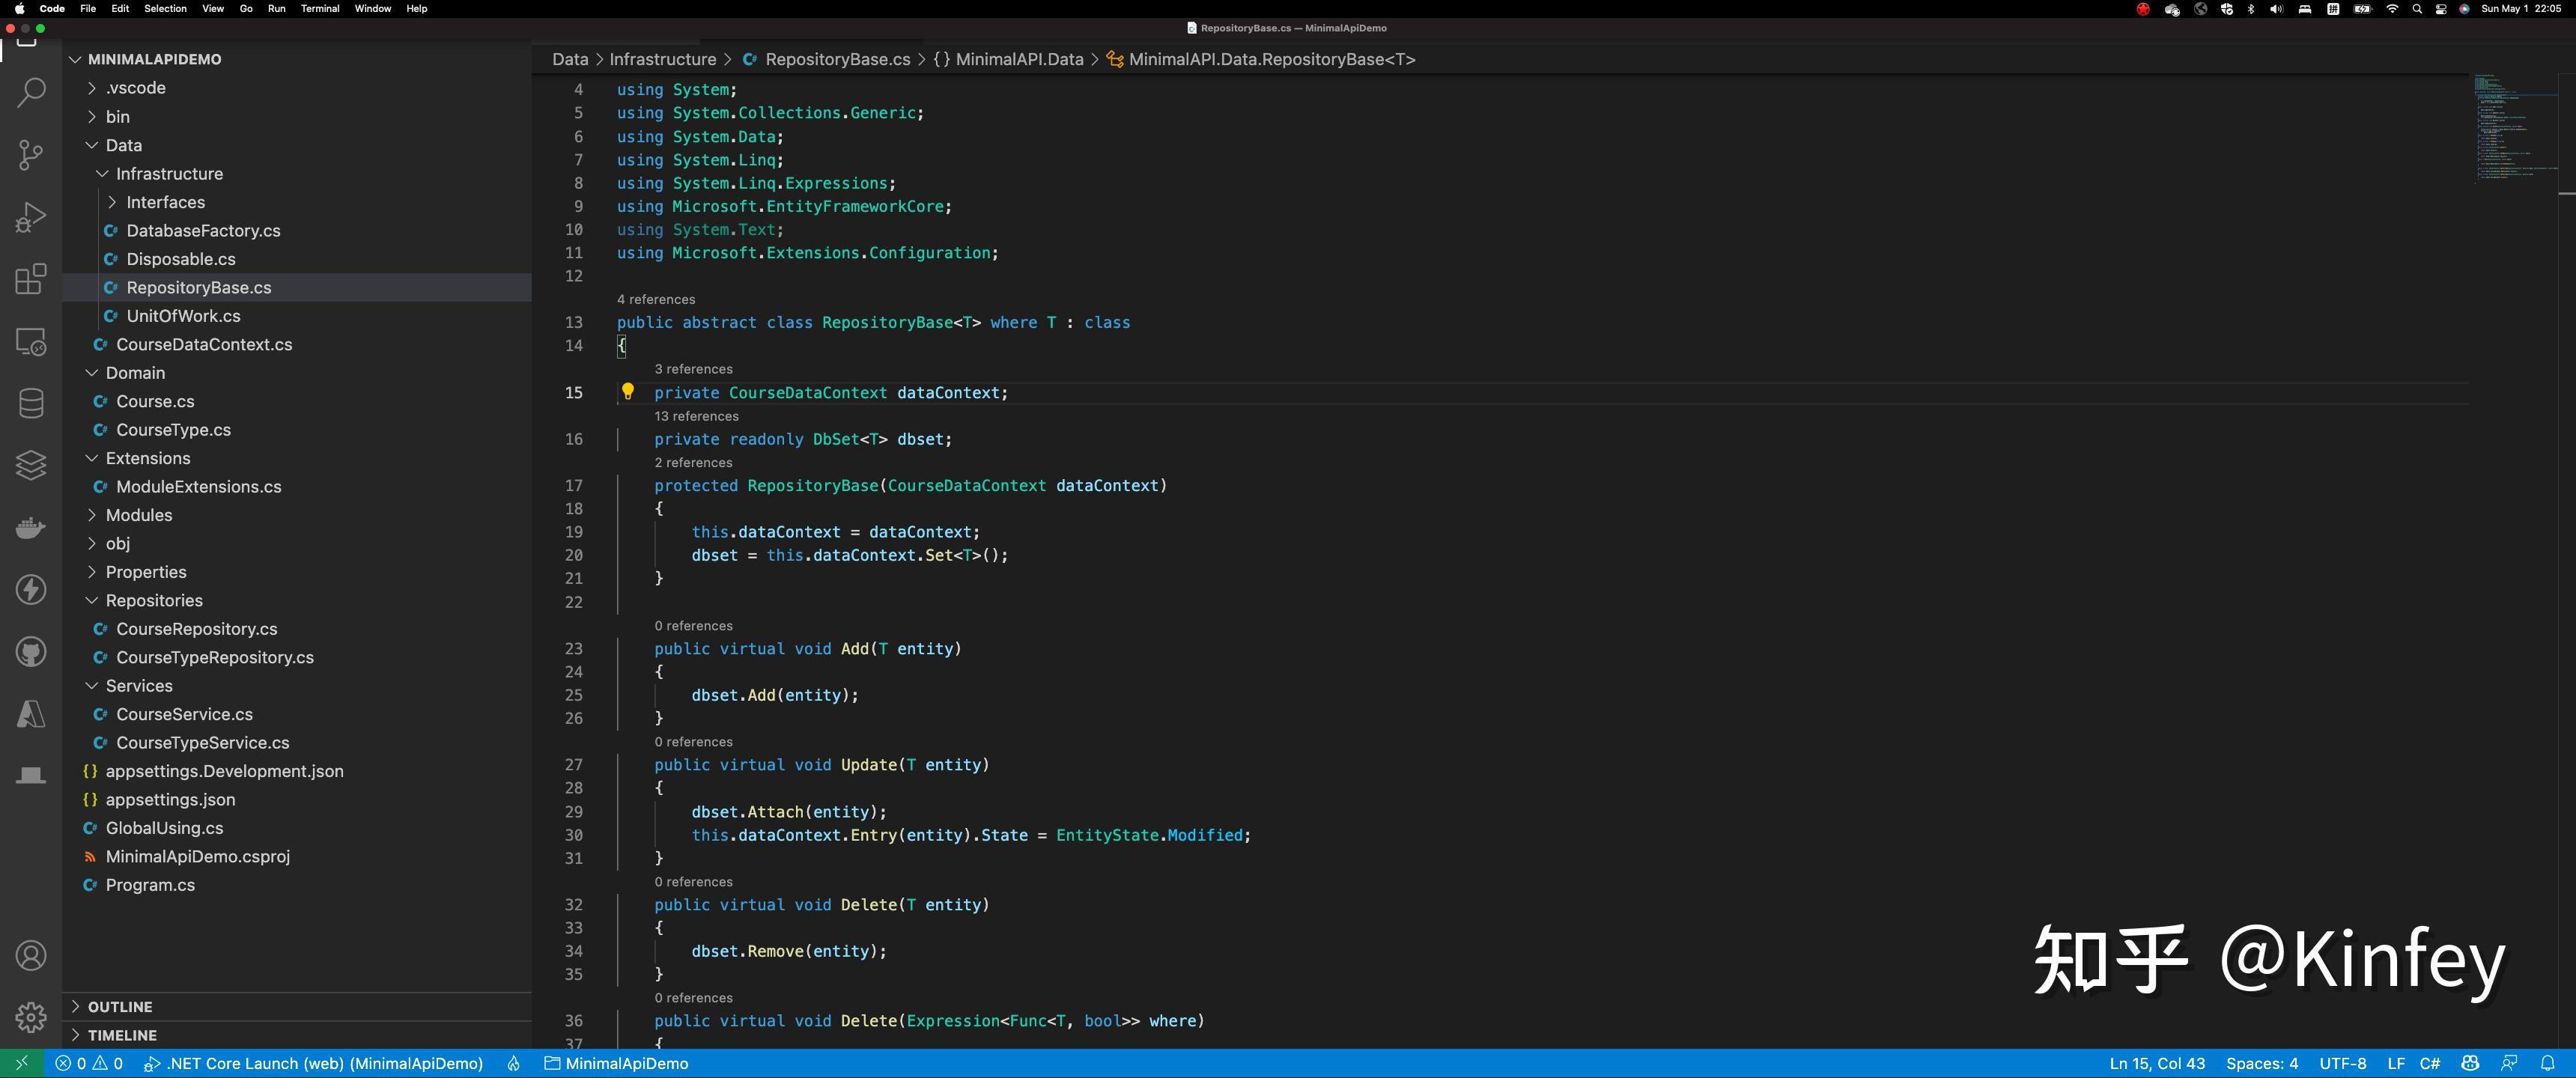Click the Terminal menu in the menu bar
The height and width of the screenshot is (1078, 2576).
click(320, 8)
